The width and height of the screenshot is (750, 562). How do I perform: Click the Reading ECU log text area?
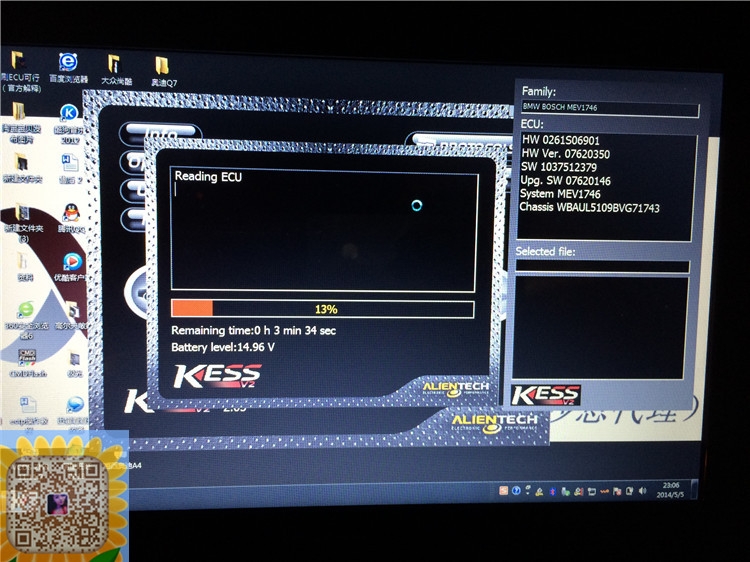(x=324, y=229)
